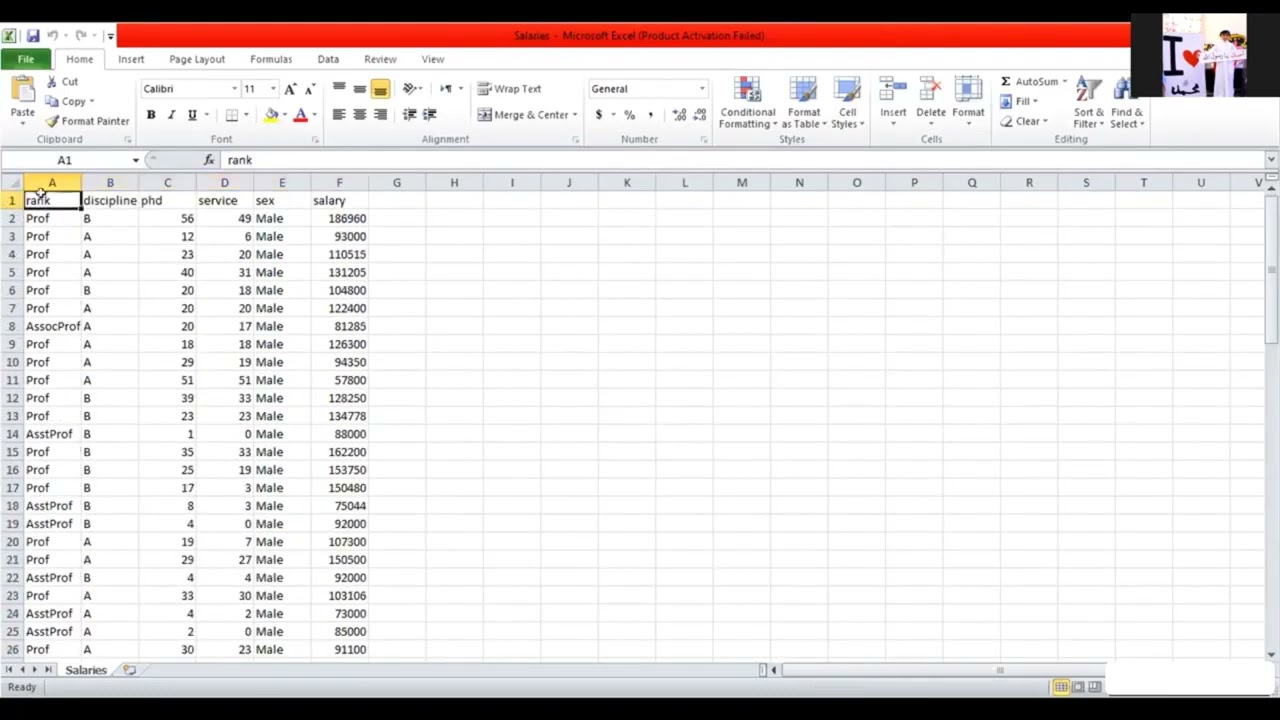Click the Font Color red A swatch

click(300, 115)
